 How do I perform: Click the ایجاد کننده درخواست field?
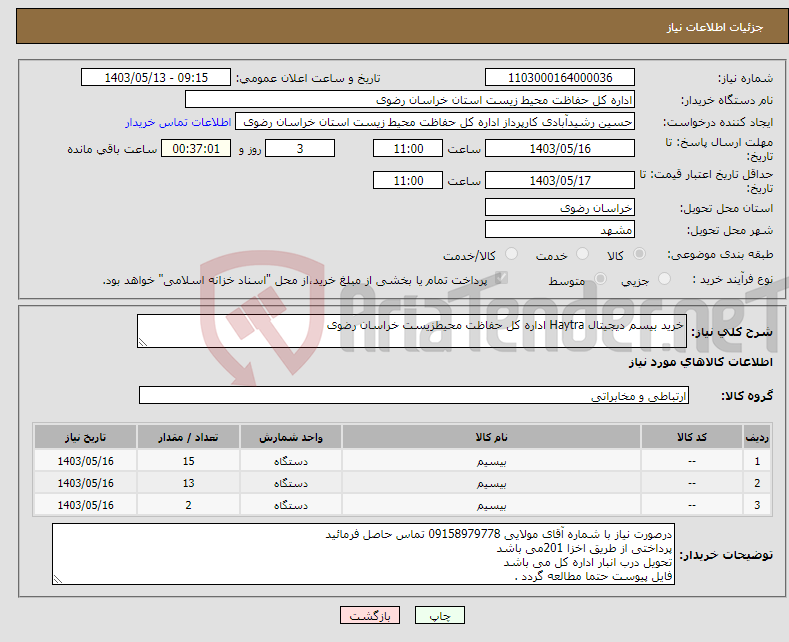click(435, 122)
